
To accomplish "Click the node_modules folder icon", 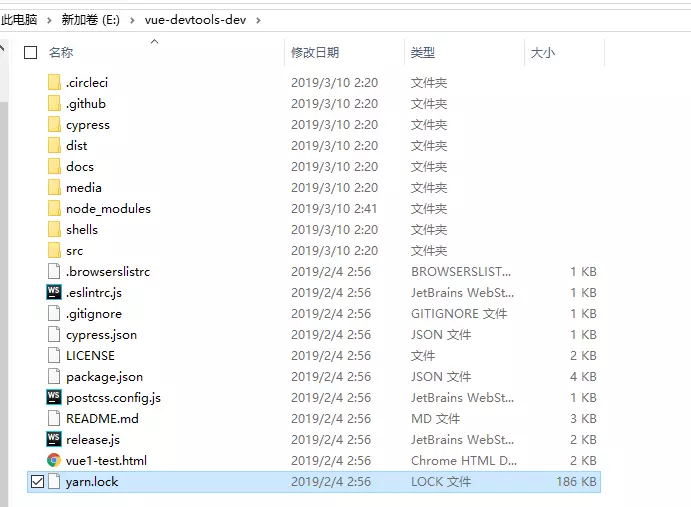I will [x=54, y=209].
